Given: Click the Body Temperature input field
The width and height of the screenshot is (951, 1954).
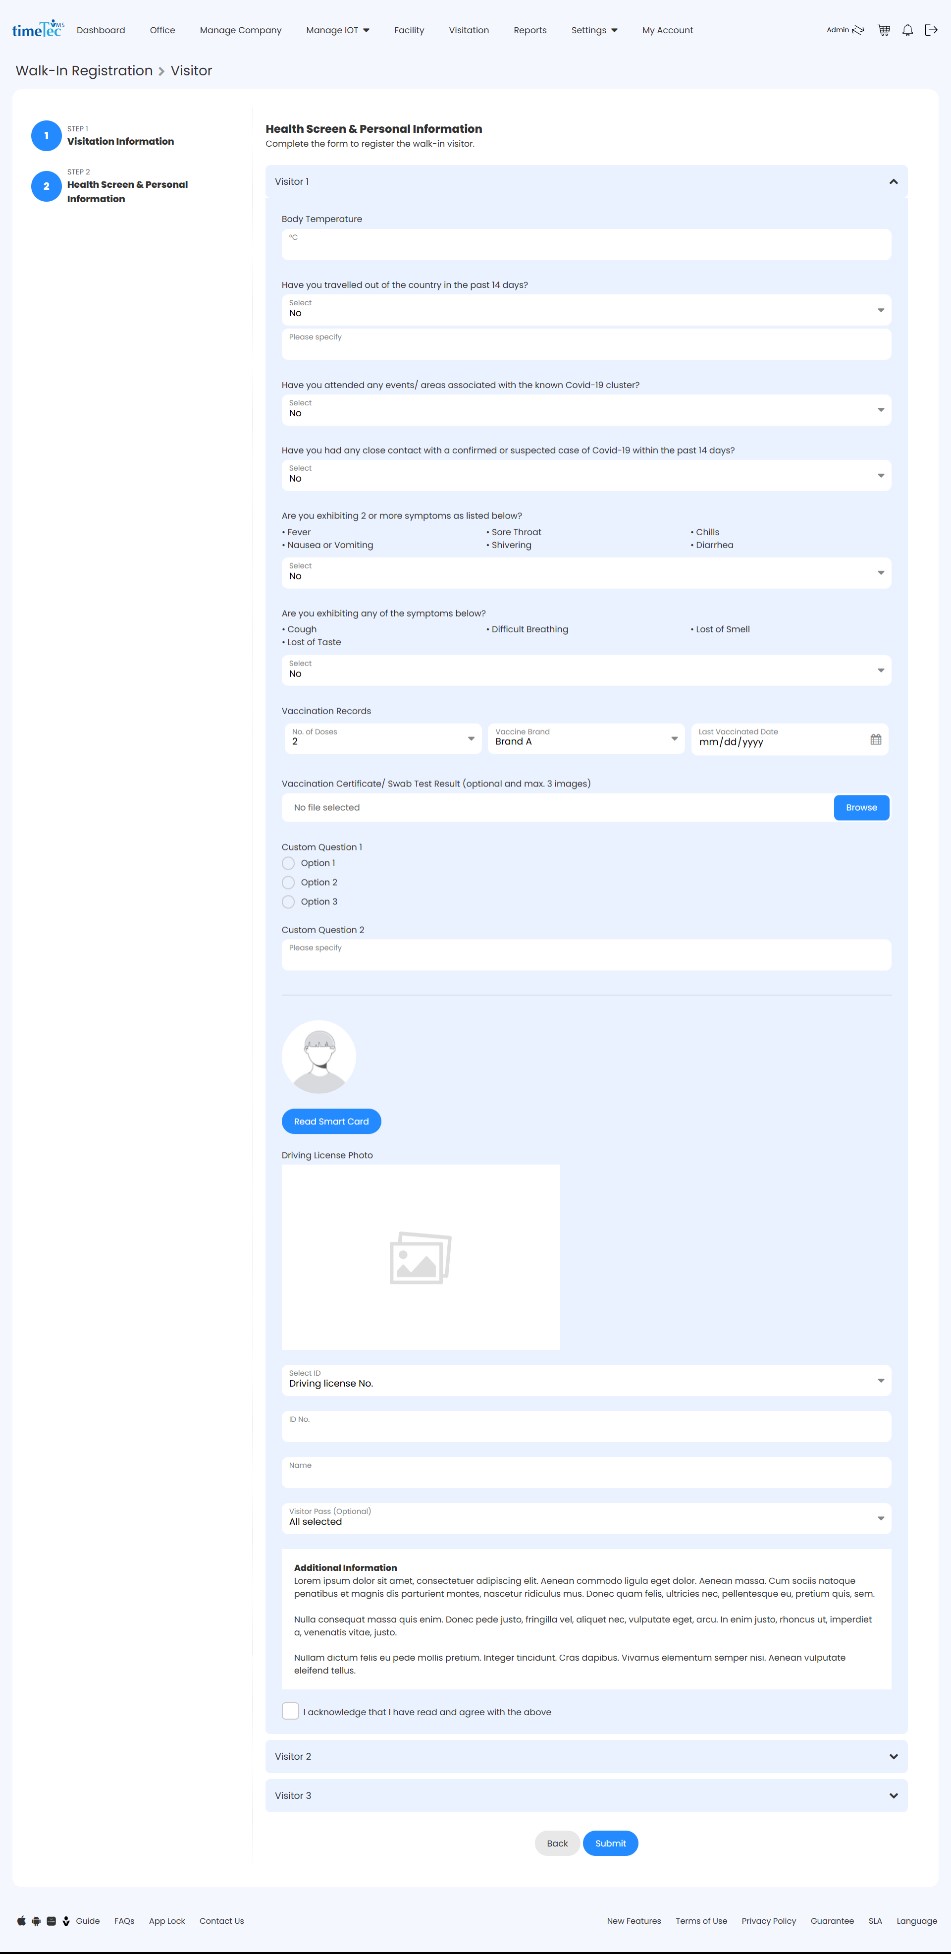Looking at the screenshot, I should tap(586, 245).
